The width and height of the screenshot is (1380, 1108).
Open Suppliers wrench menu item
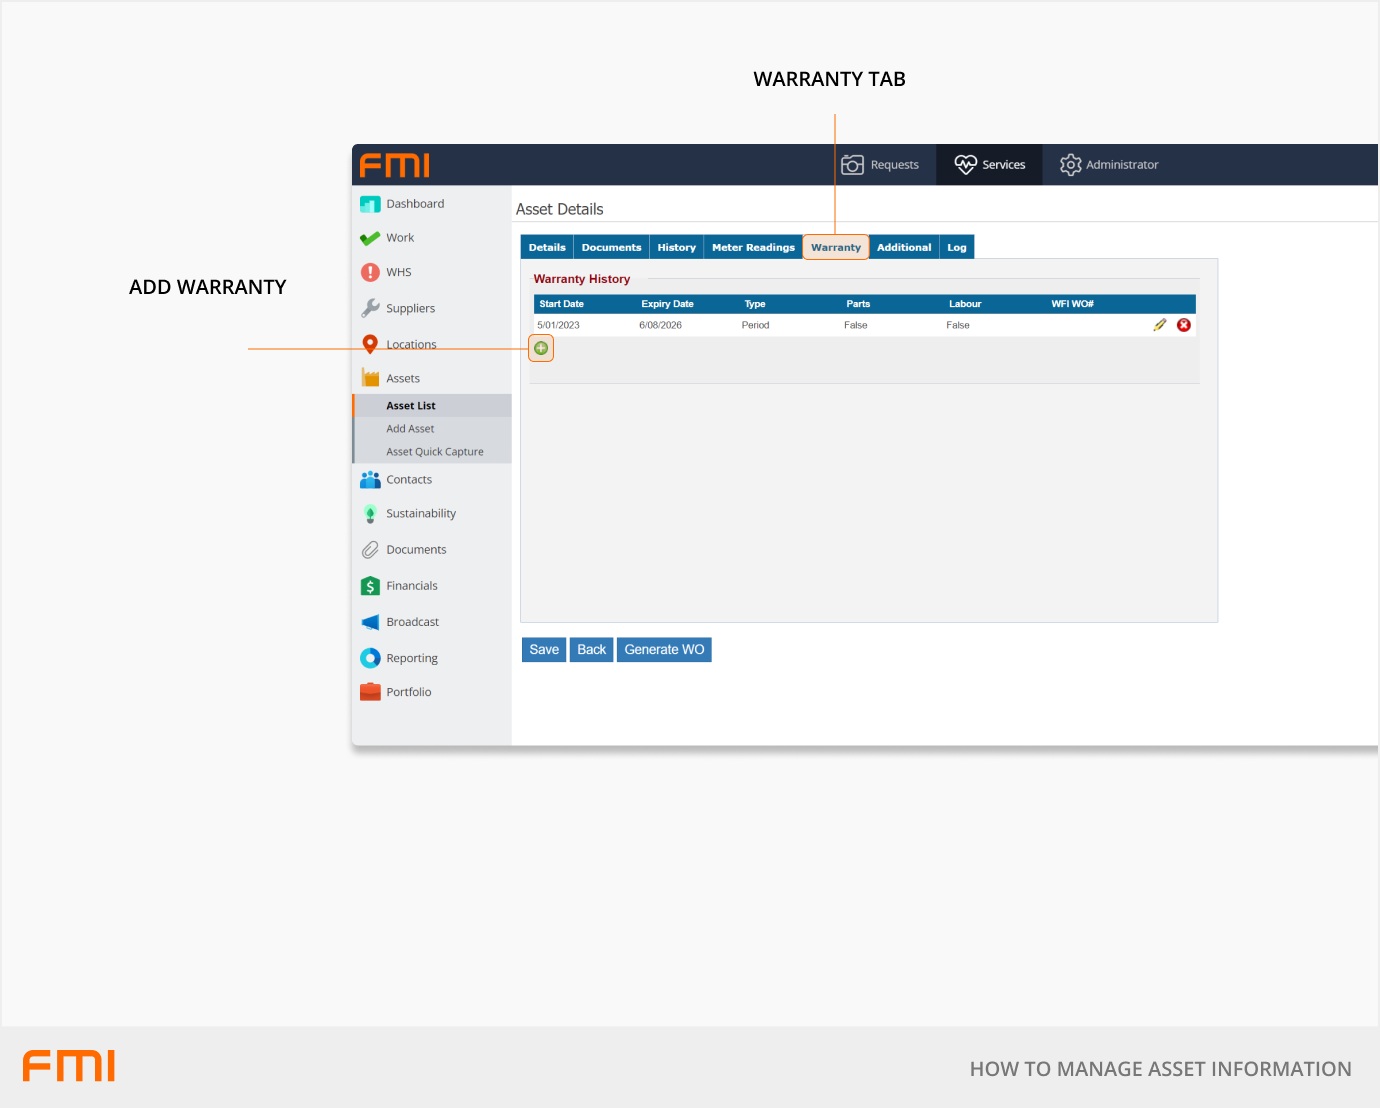tap(410, 308)
